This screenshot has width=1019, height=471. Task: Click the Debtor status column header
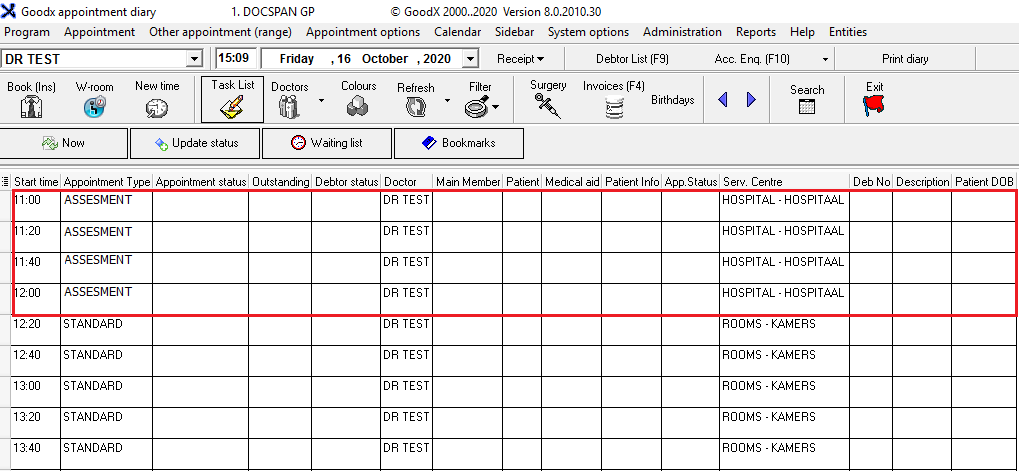pyautogui.click(x=346, y=182)
